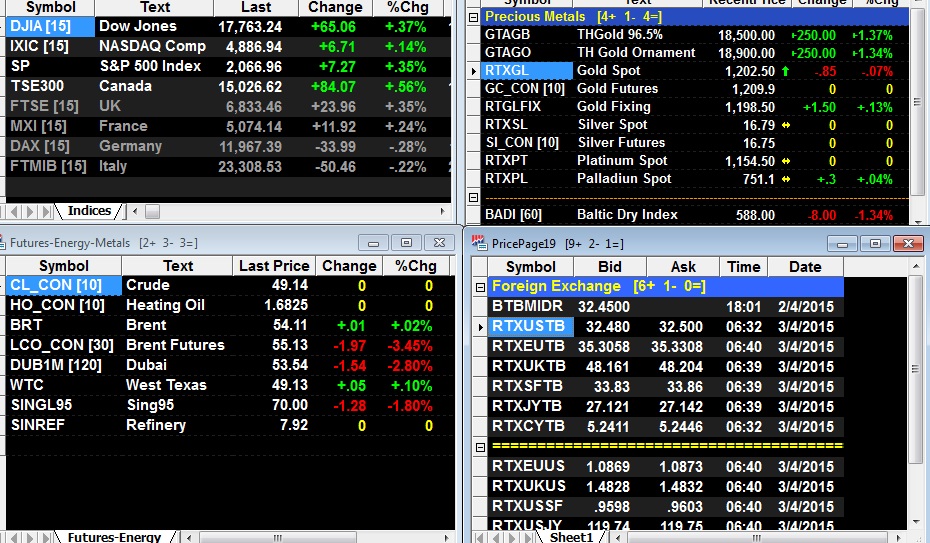Select the FTSE [15] UK row
This screenshot has height=543, width=930.
pos(228,107)
